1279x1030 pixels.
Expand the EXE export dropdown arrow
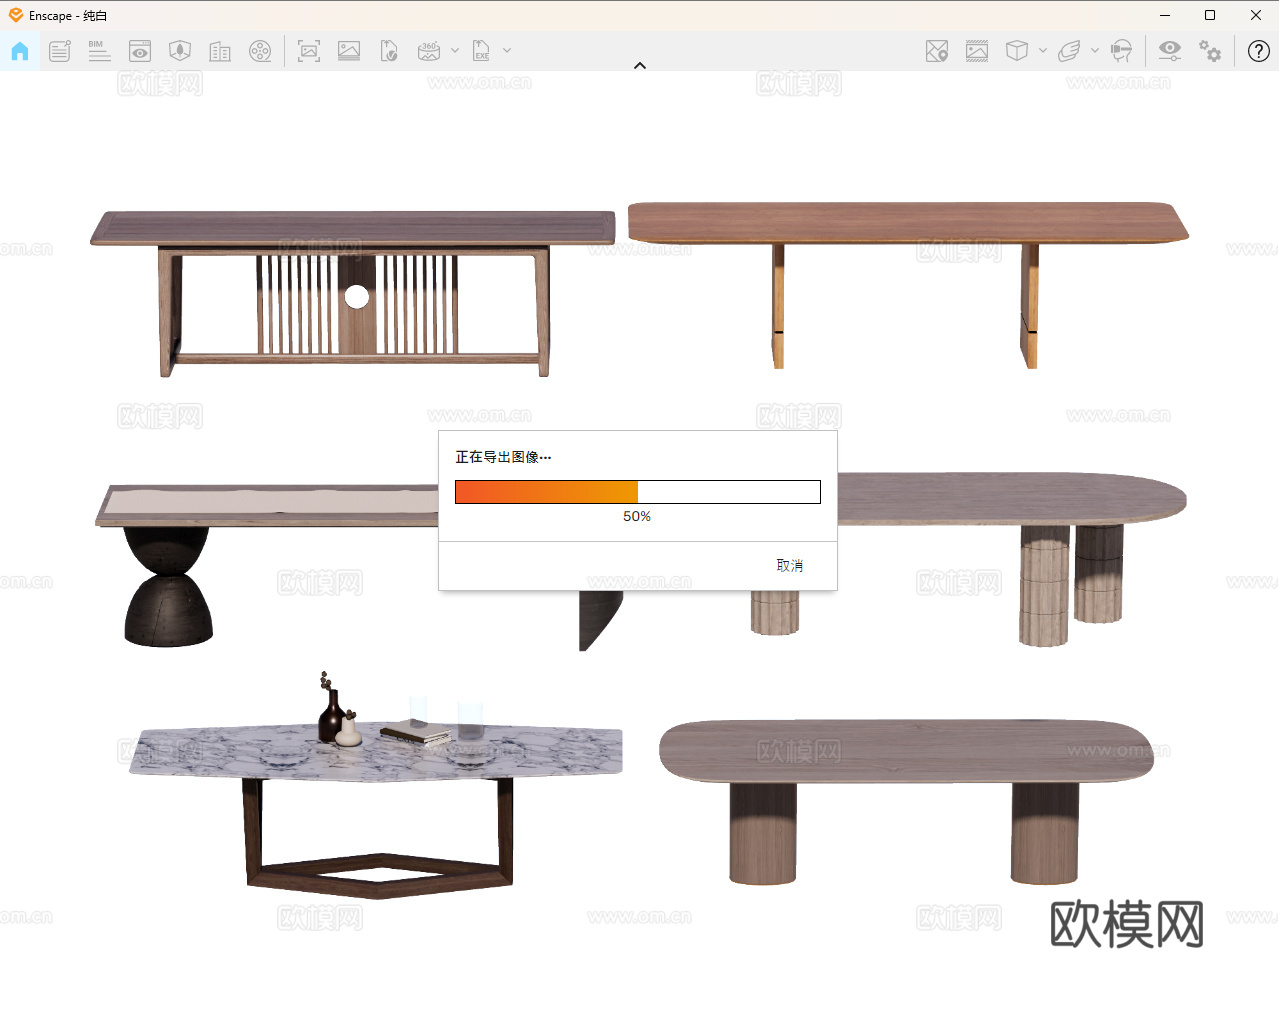[x=507, y=50]
